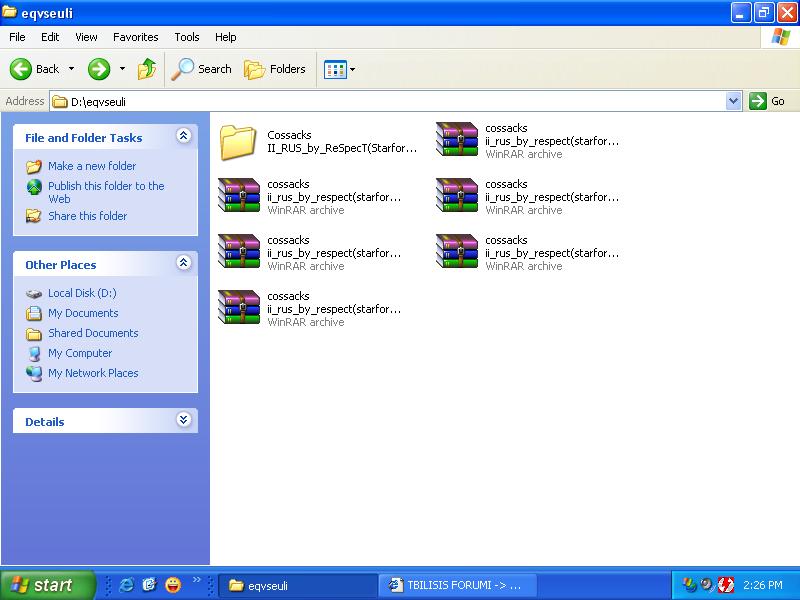The image size is (800, 600).
Task: Launch Outlook Express from Quick Launch
Action: tap(149, 585)
